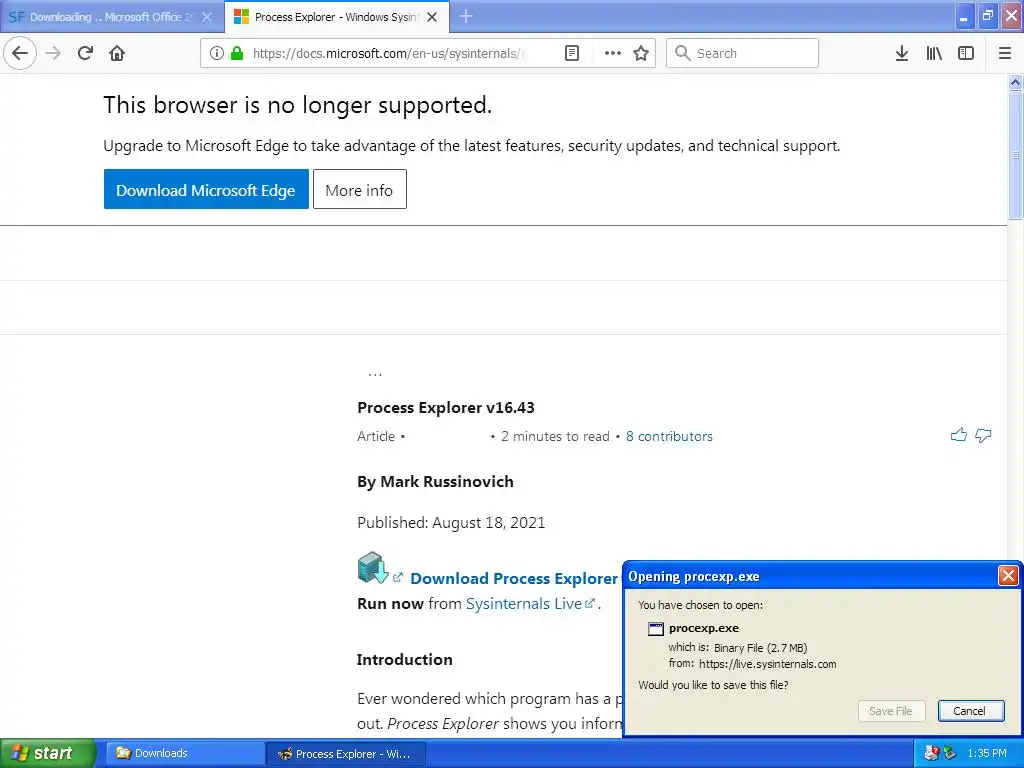Click the By Mark Russinovich byline
Screen dimensions: 1024x768
pos(436,482)
